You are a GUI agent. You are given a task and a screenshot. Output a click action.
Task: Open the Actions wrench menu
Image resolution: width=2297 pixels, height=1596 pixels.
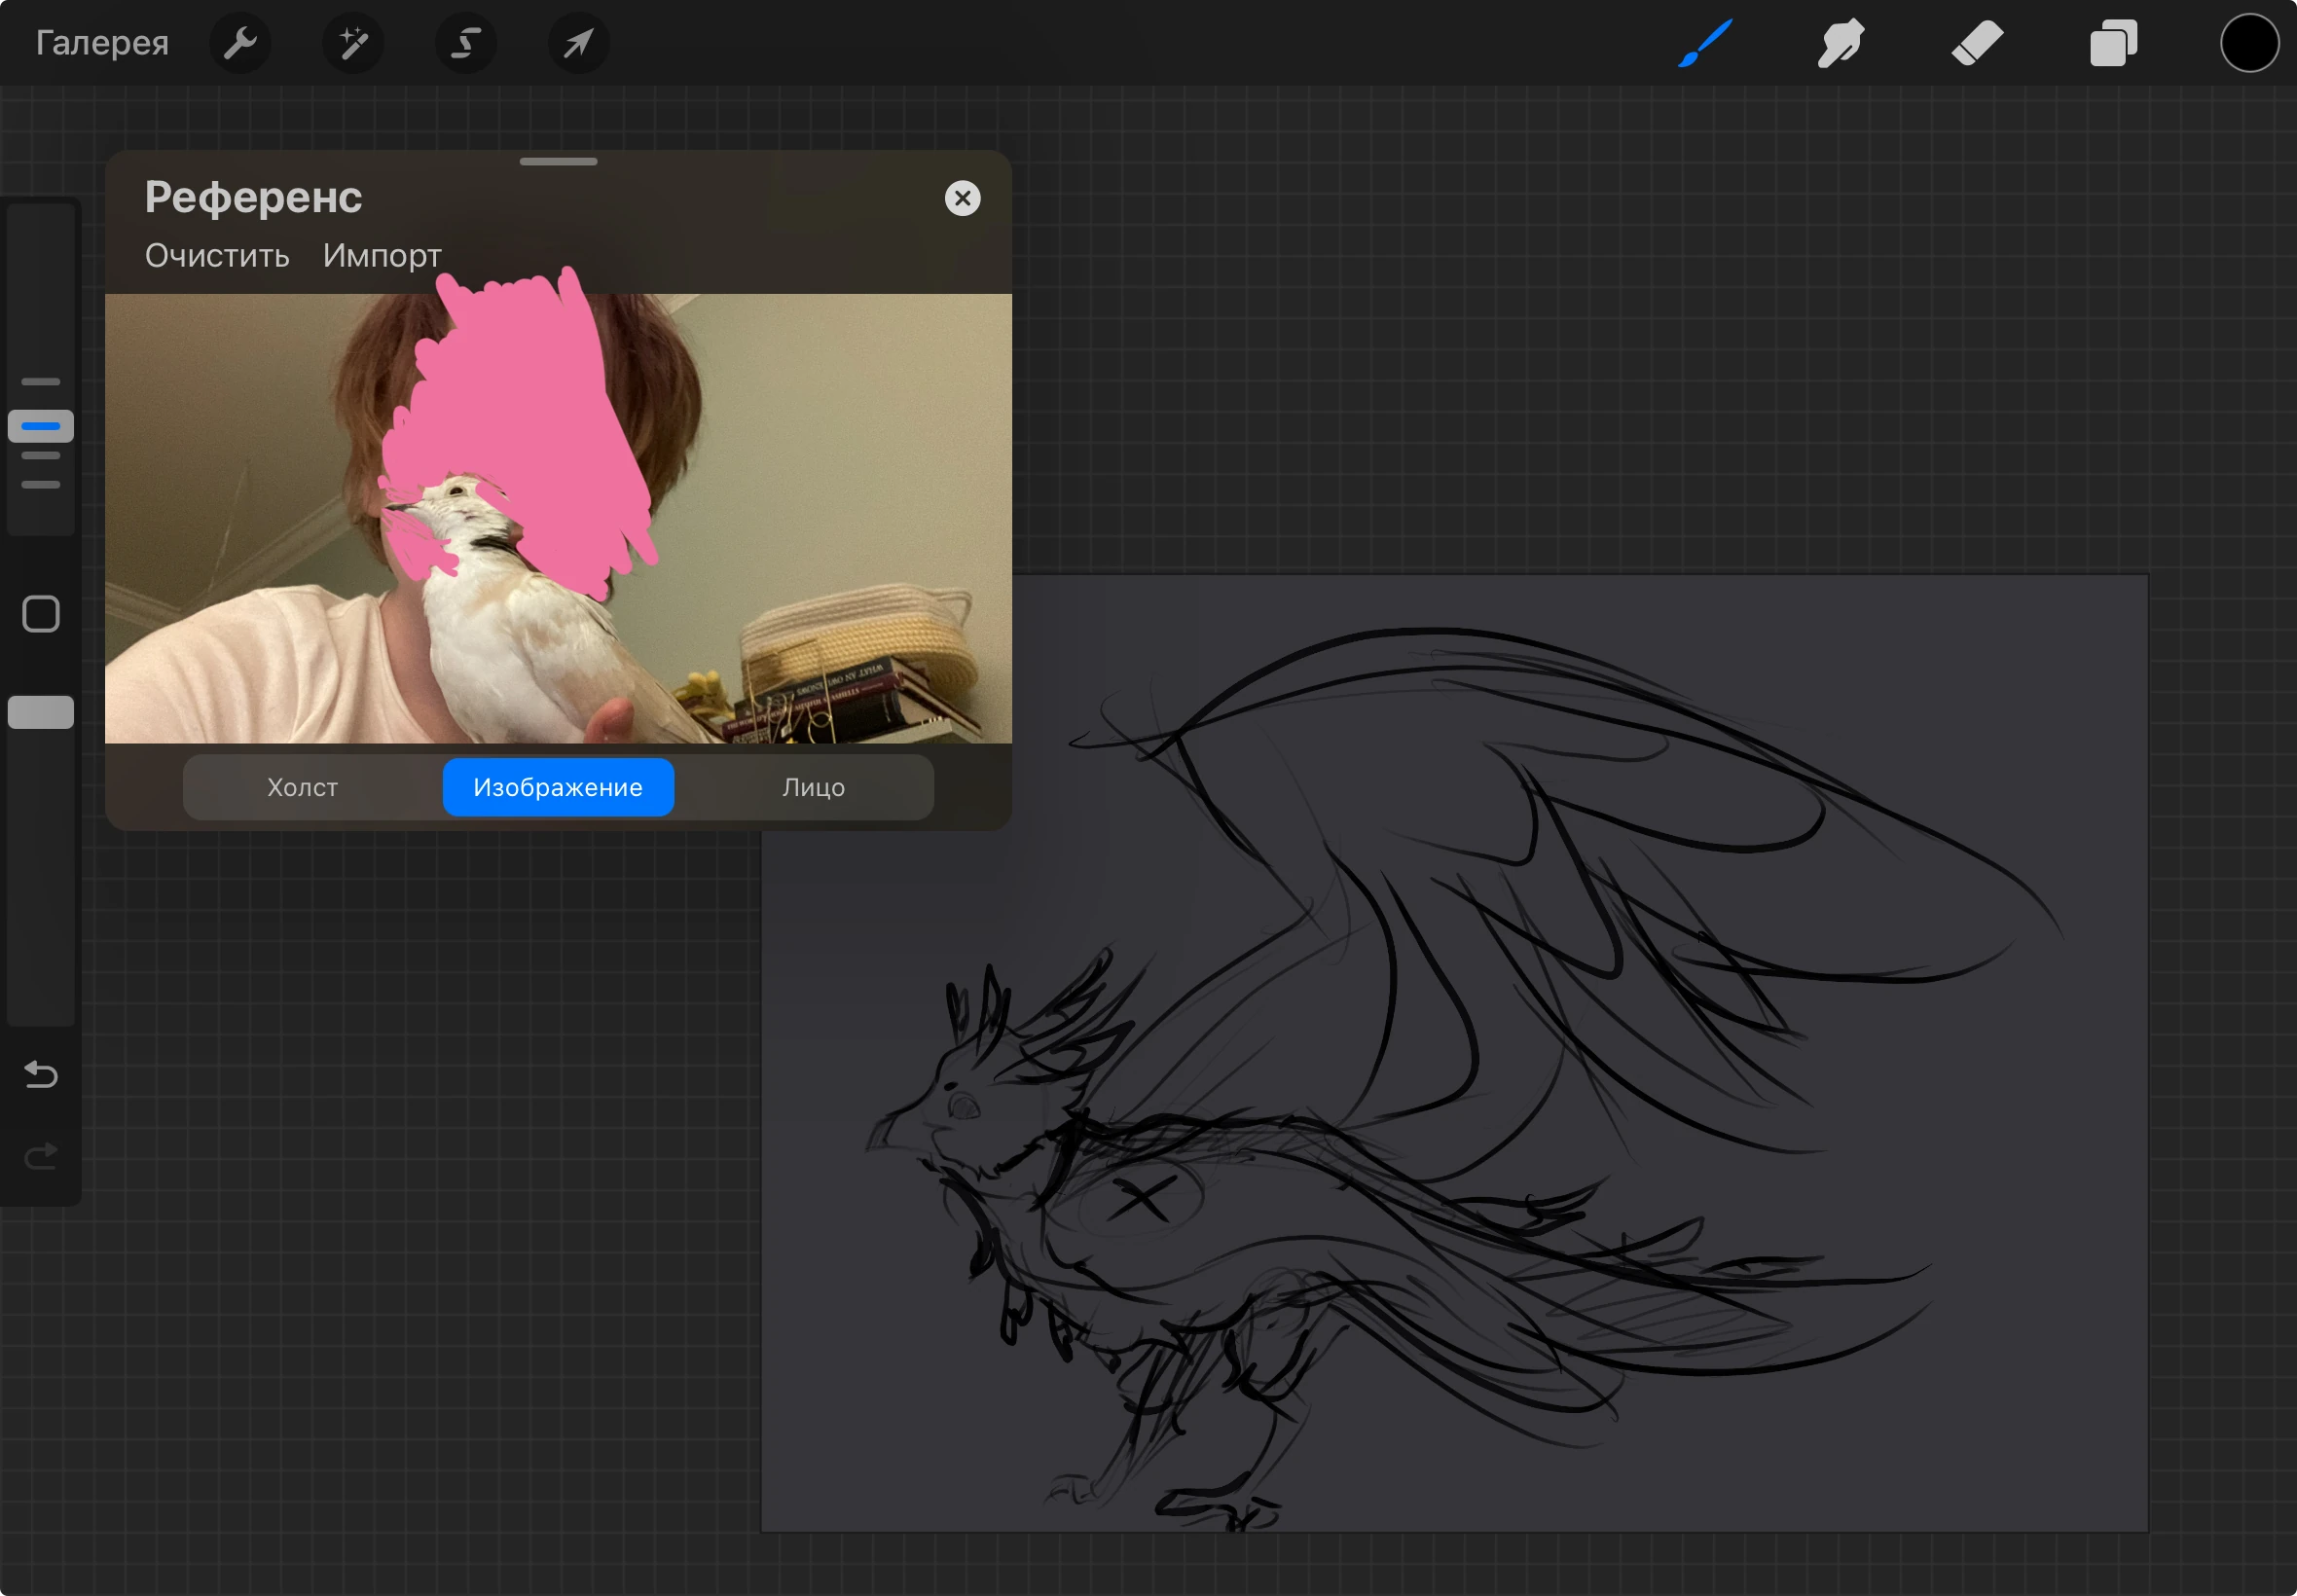(240, 43)
